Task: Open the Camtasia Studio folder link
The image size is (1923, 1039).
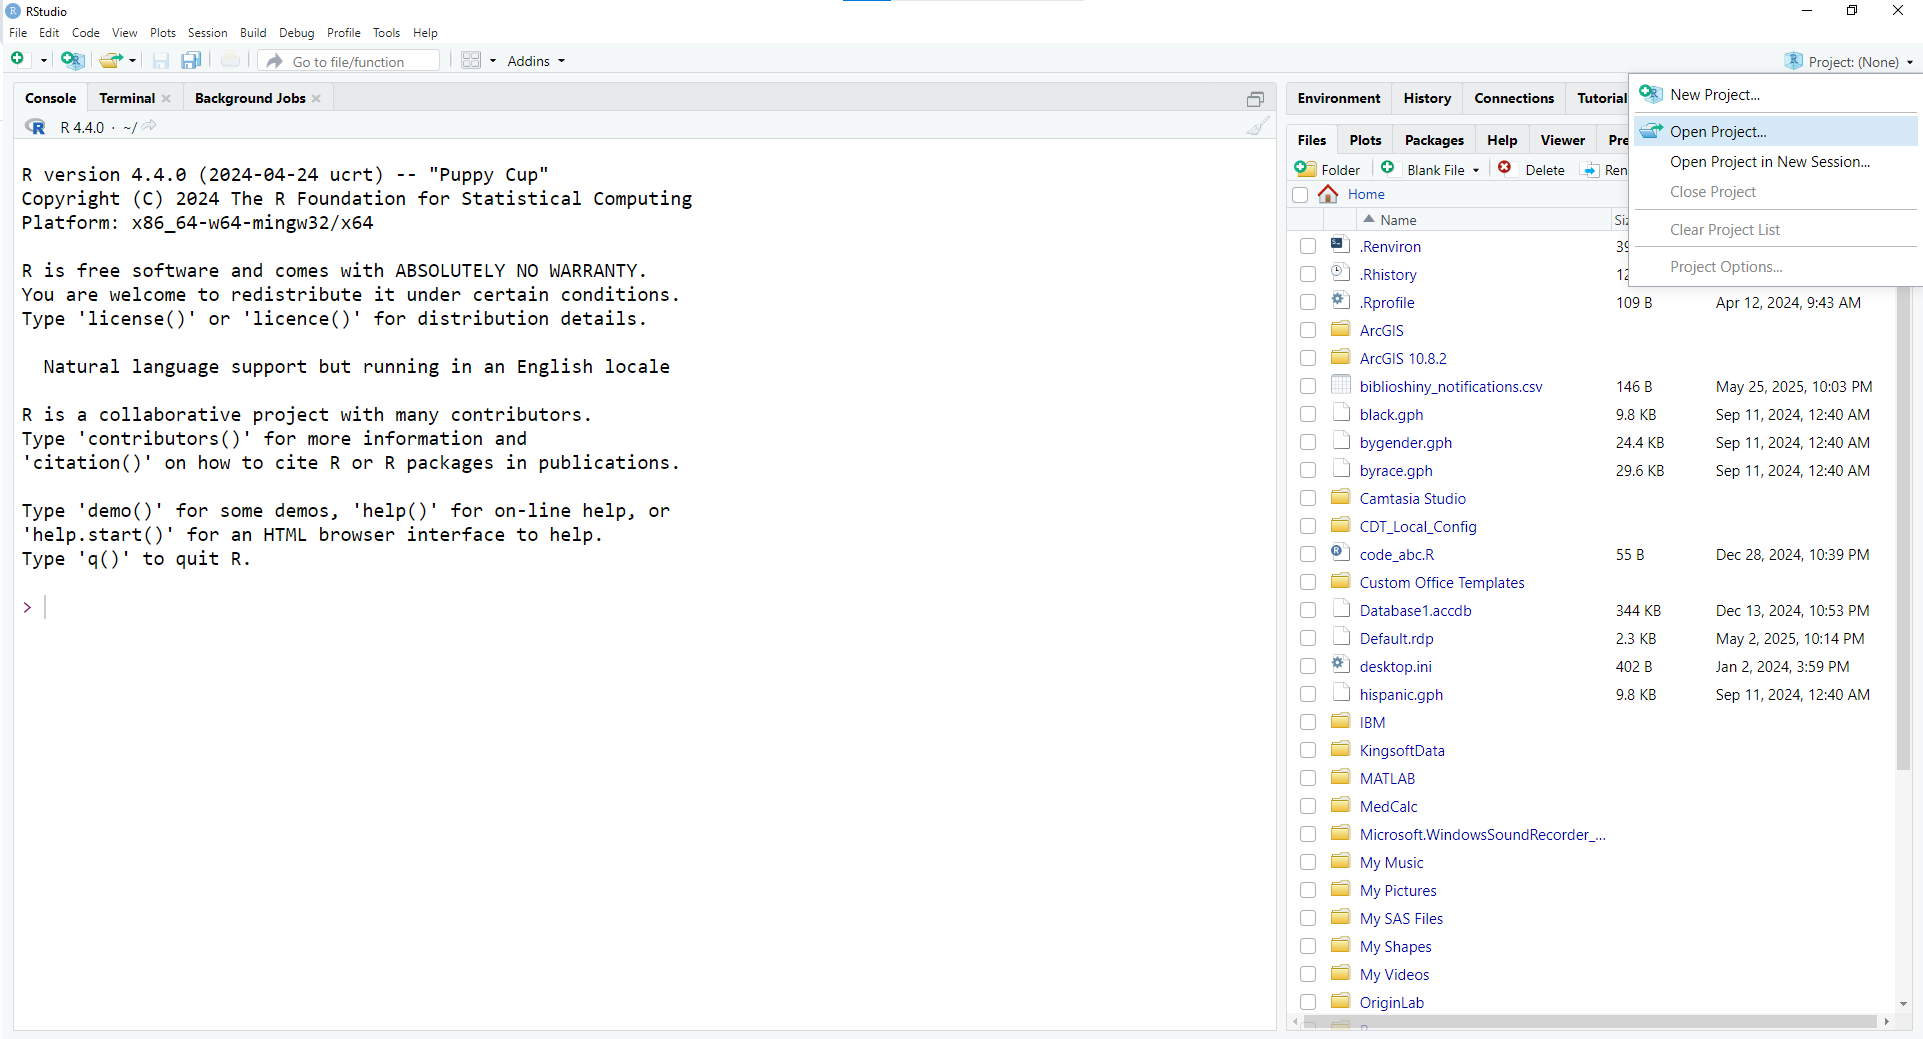Action: (x=1412, y=498)
